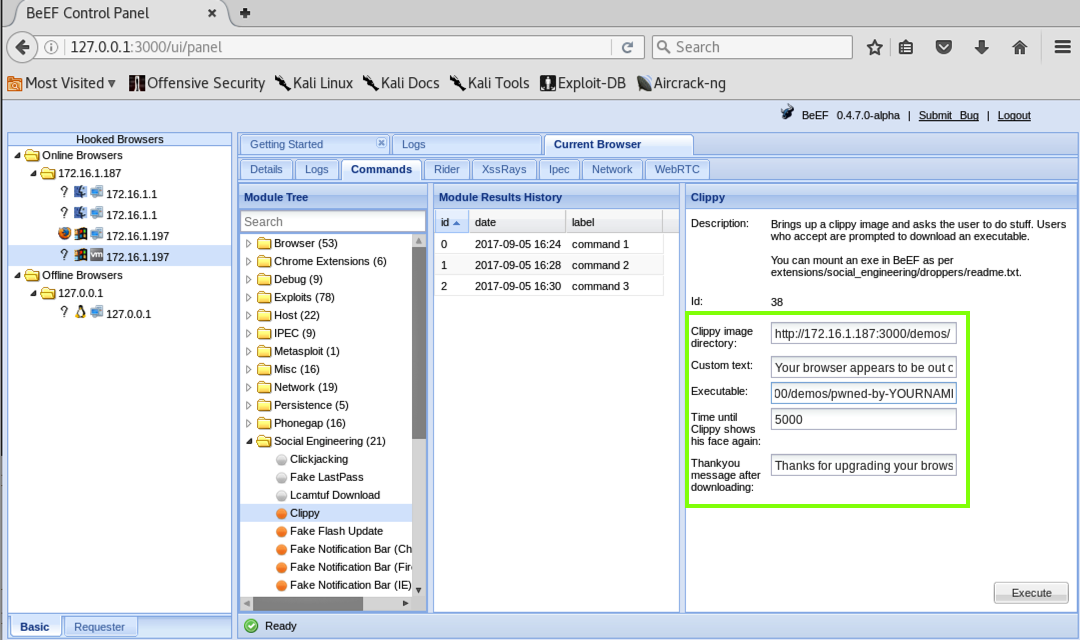Expand the Persistence (5) folder
Screen dimensions: 1080x640
click(x=249, y=405)
